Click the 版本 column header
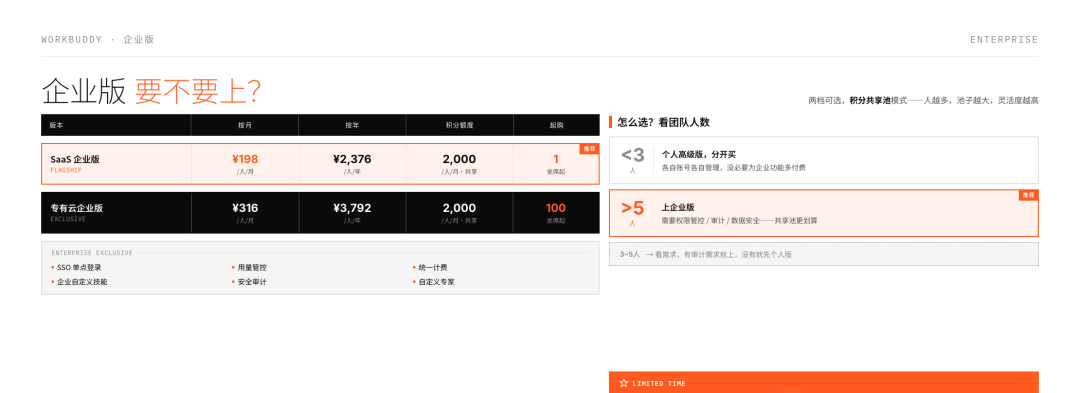Viewport: 1080px width, 393px height. 56,125
